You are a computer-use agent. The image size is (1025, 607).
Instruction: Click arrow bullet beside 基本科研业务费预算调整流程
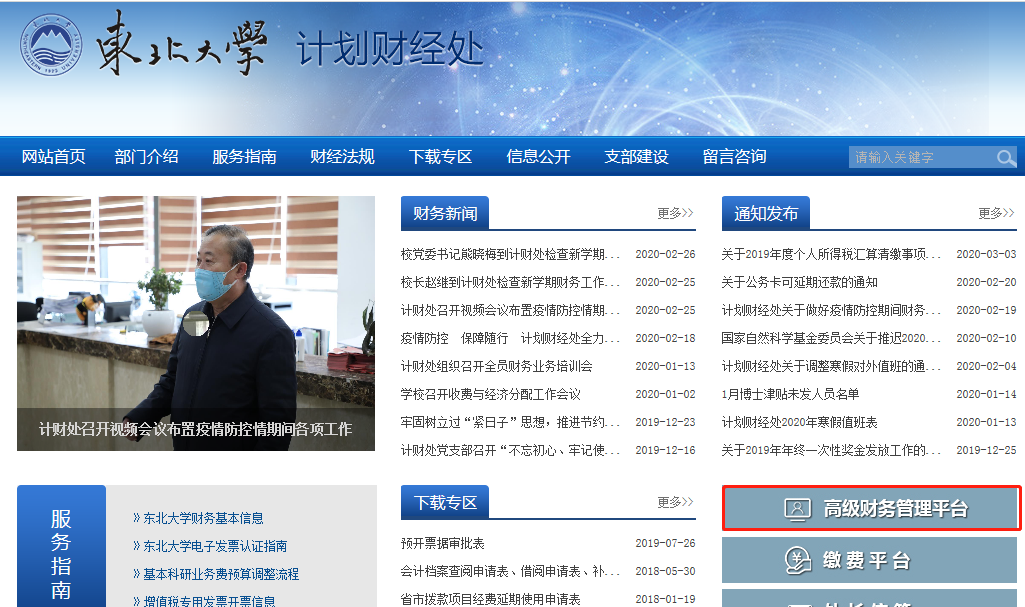tap(136, 574)
